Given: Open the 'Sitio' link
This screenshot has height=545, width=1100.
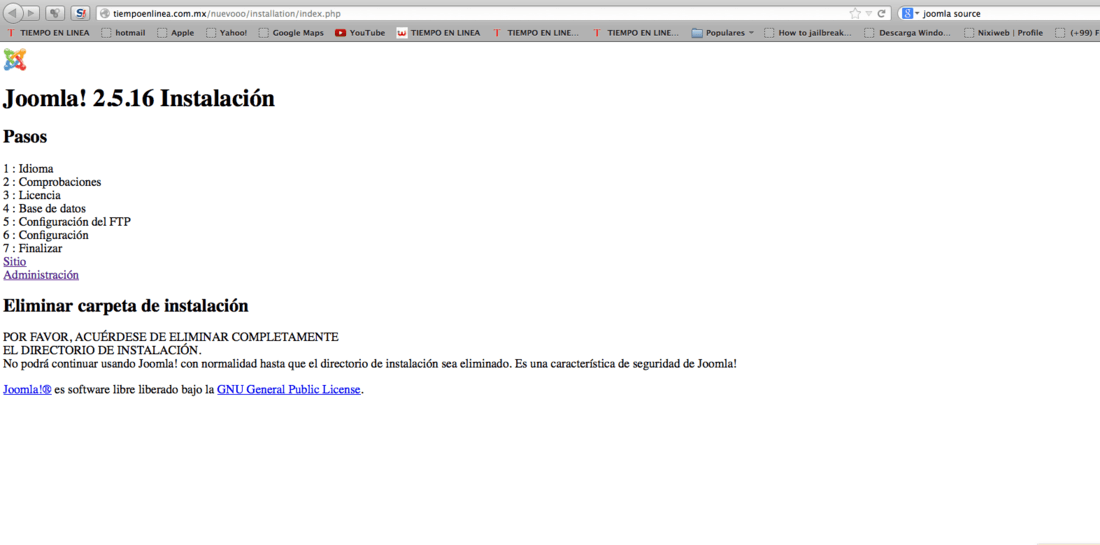Looking at the screenshot, I should point(15,262).
